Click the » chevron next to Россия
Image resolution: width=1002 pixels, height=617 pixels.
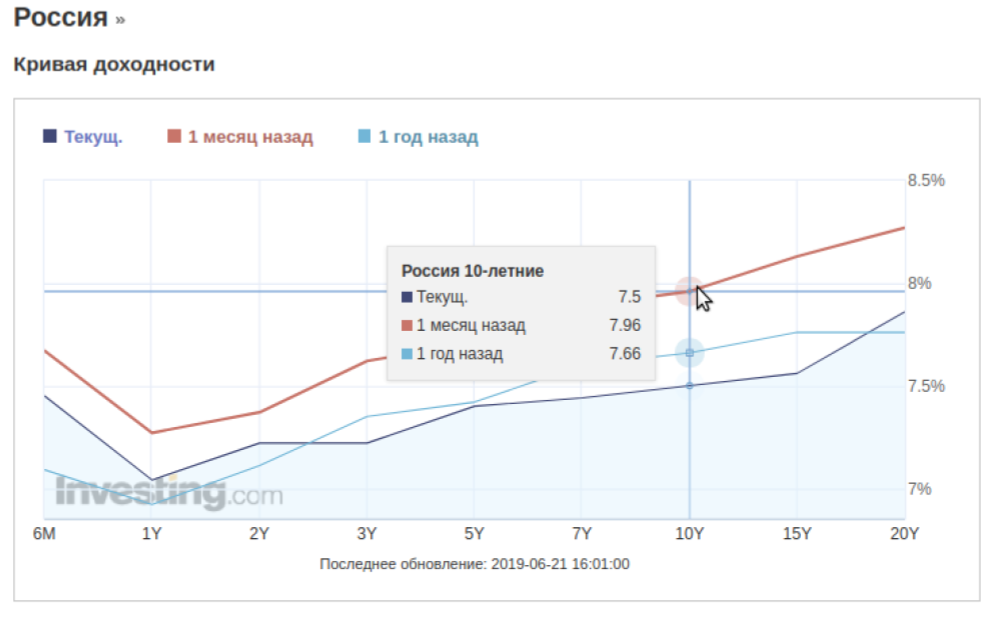click(120, 20)
